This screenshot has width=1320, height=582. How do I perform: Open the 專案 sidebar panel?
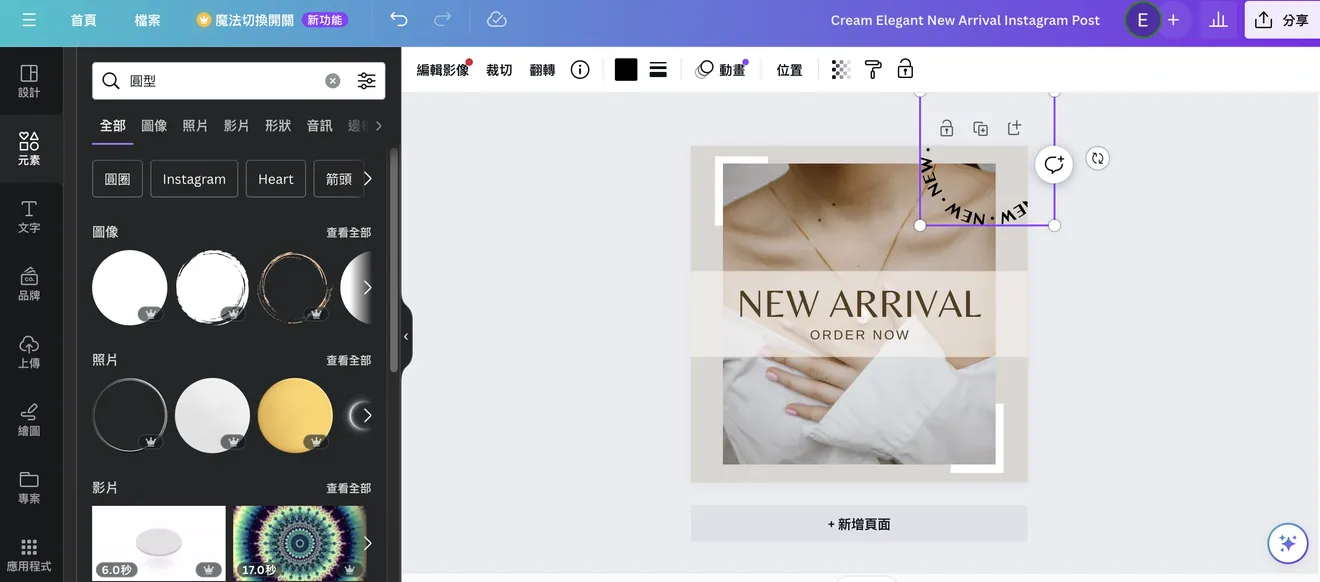pos(29,487)
